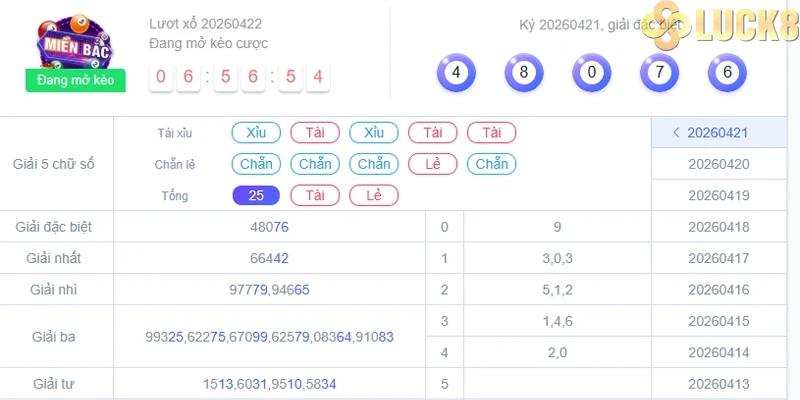Click the Giải 5 chữ số label
Viewport: 800px width, 400px height.
pos(54,164)
